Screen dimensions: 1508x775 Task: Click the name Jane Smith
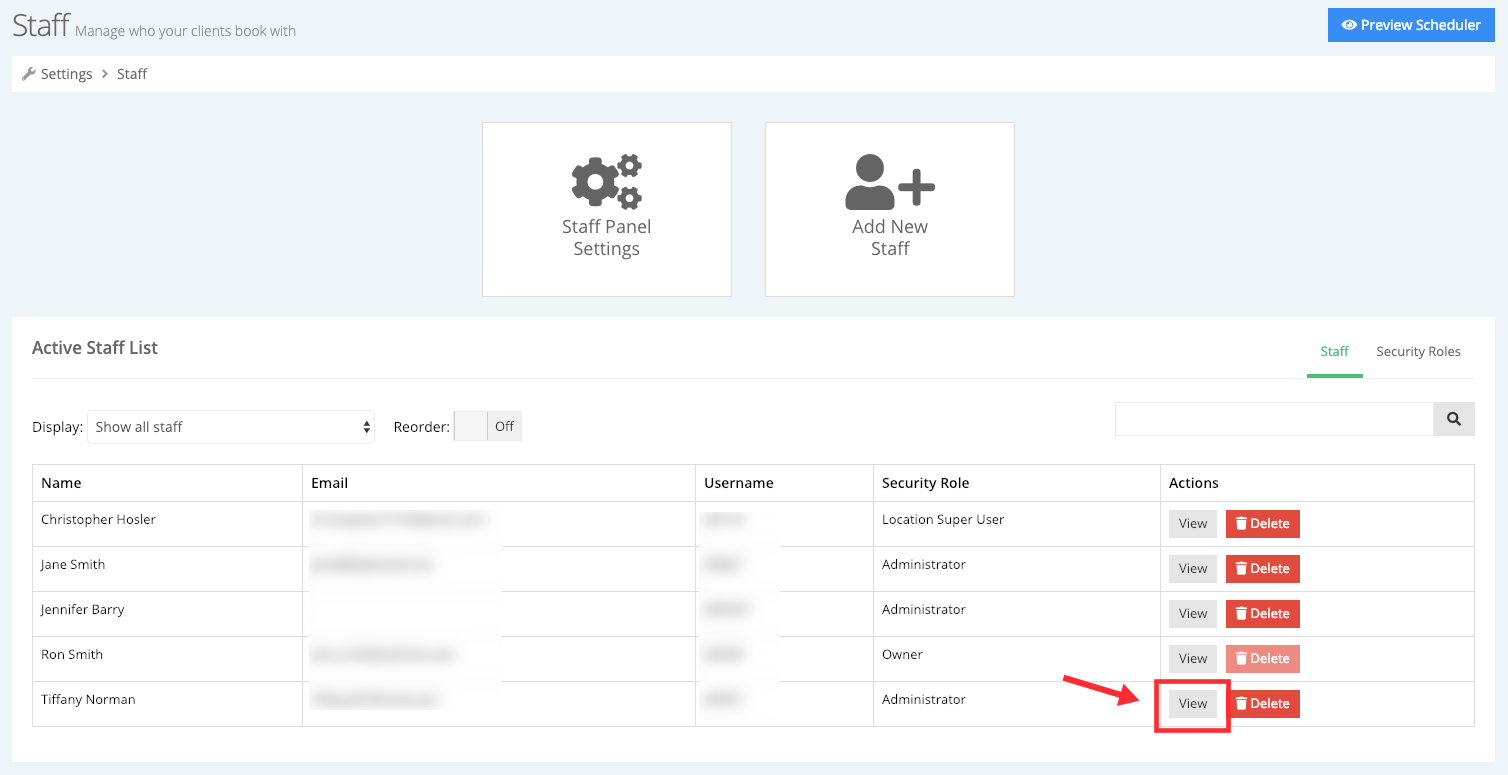[x=73, y=565]
